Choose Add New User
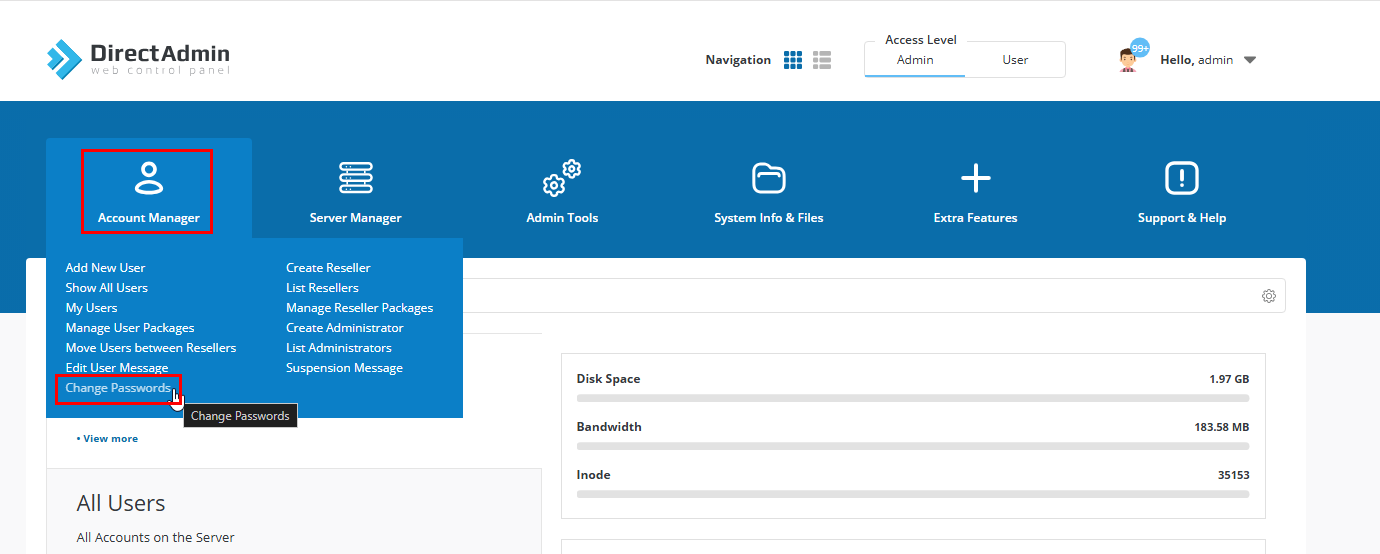1380x554 pixels. coord(105,268)
